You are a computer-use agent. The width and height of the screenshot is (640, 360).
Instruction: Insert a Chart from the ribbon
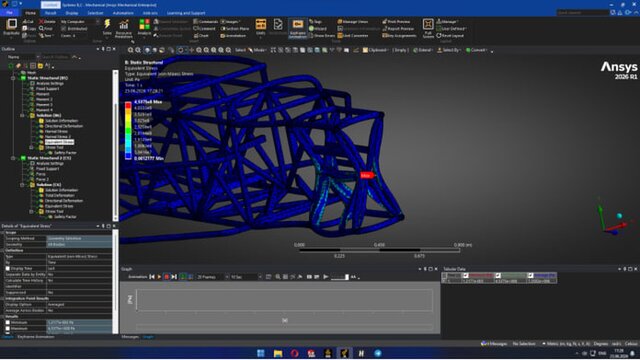[x=202, y=36]
